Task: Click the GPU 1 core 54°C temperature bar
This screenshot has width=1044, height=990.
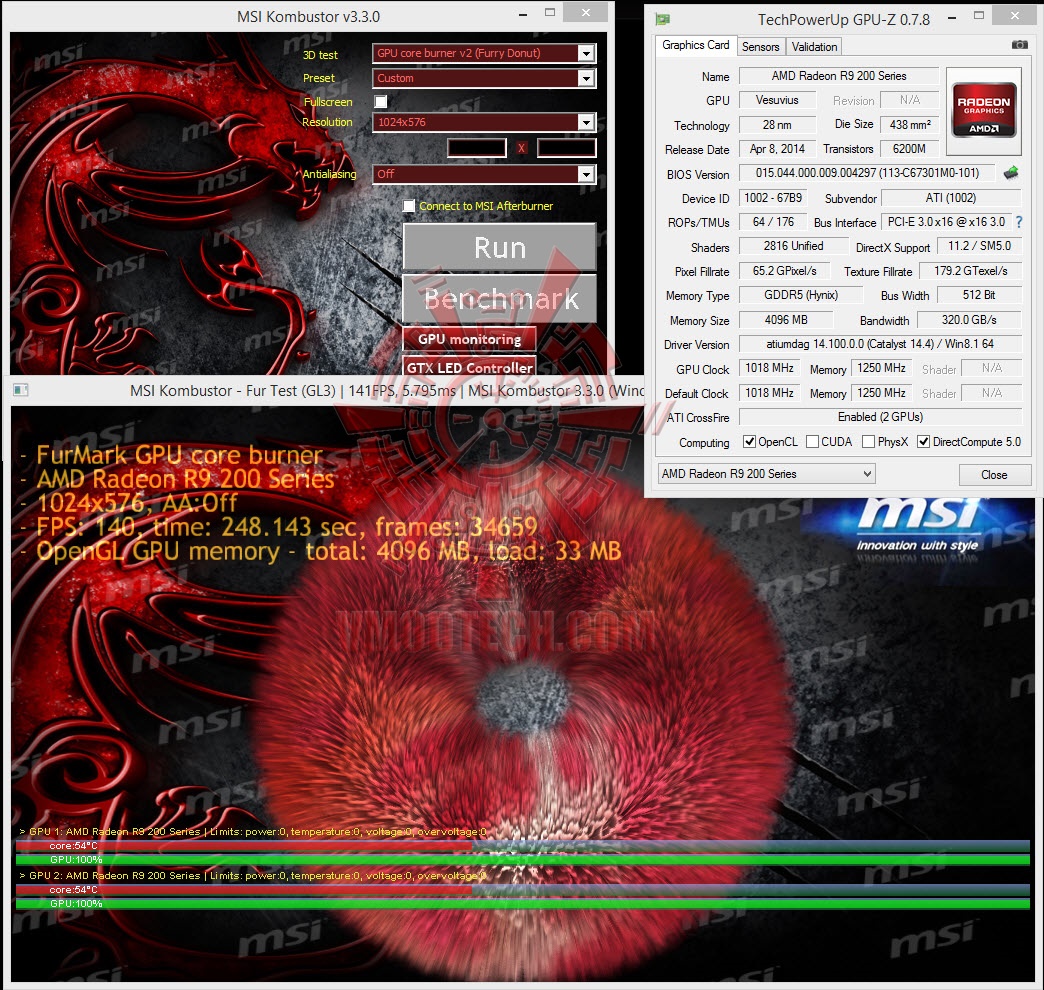Action: click(523, 846)
